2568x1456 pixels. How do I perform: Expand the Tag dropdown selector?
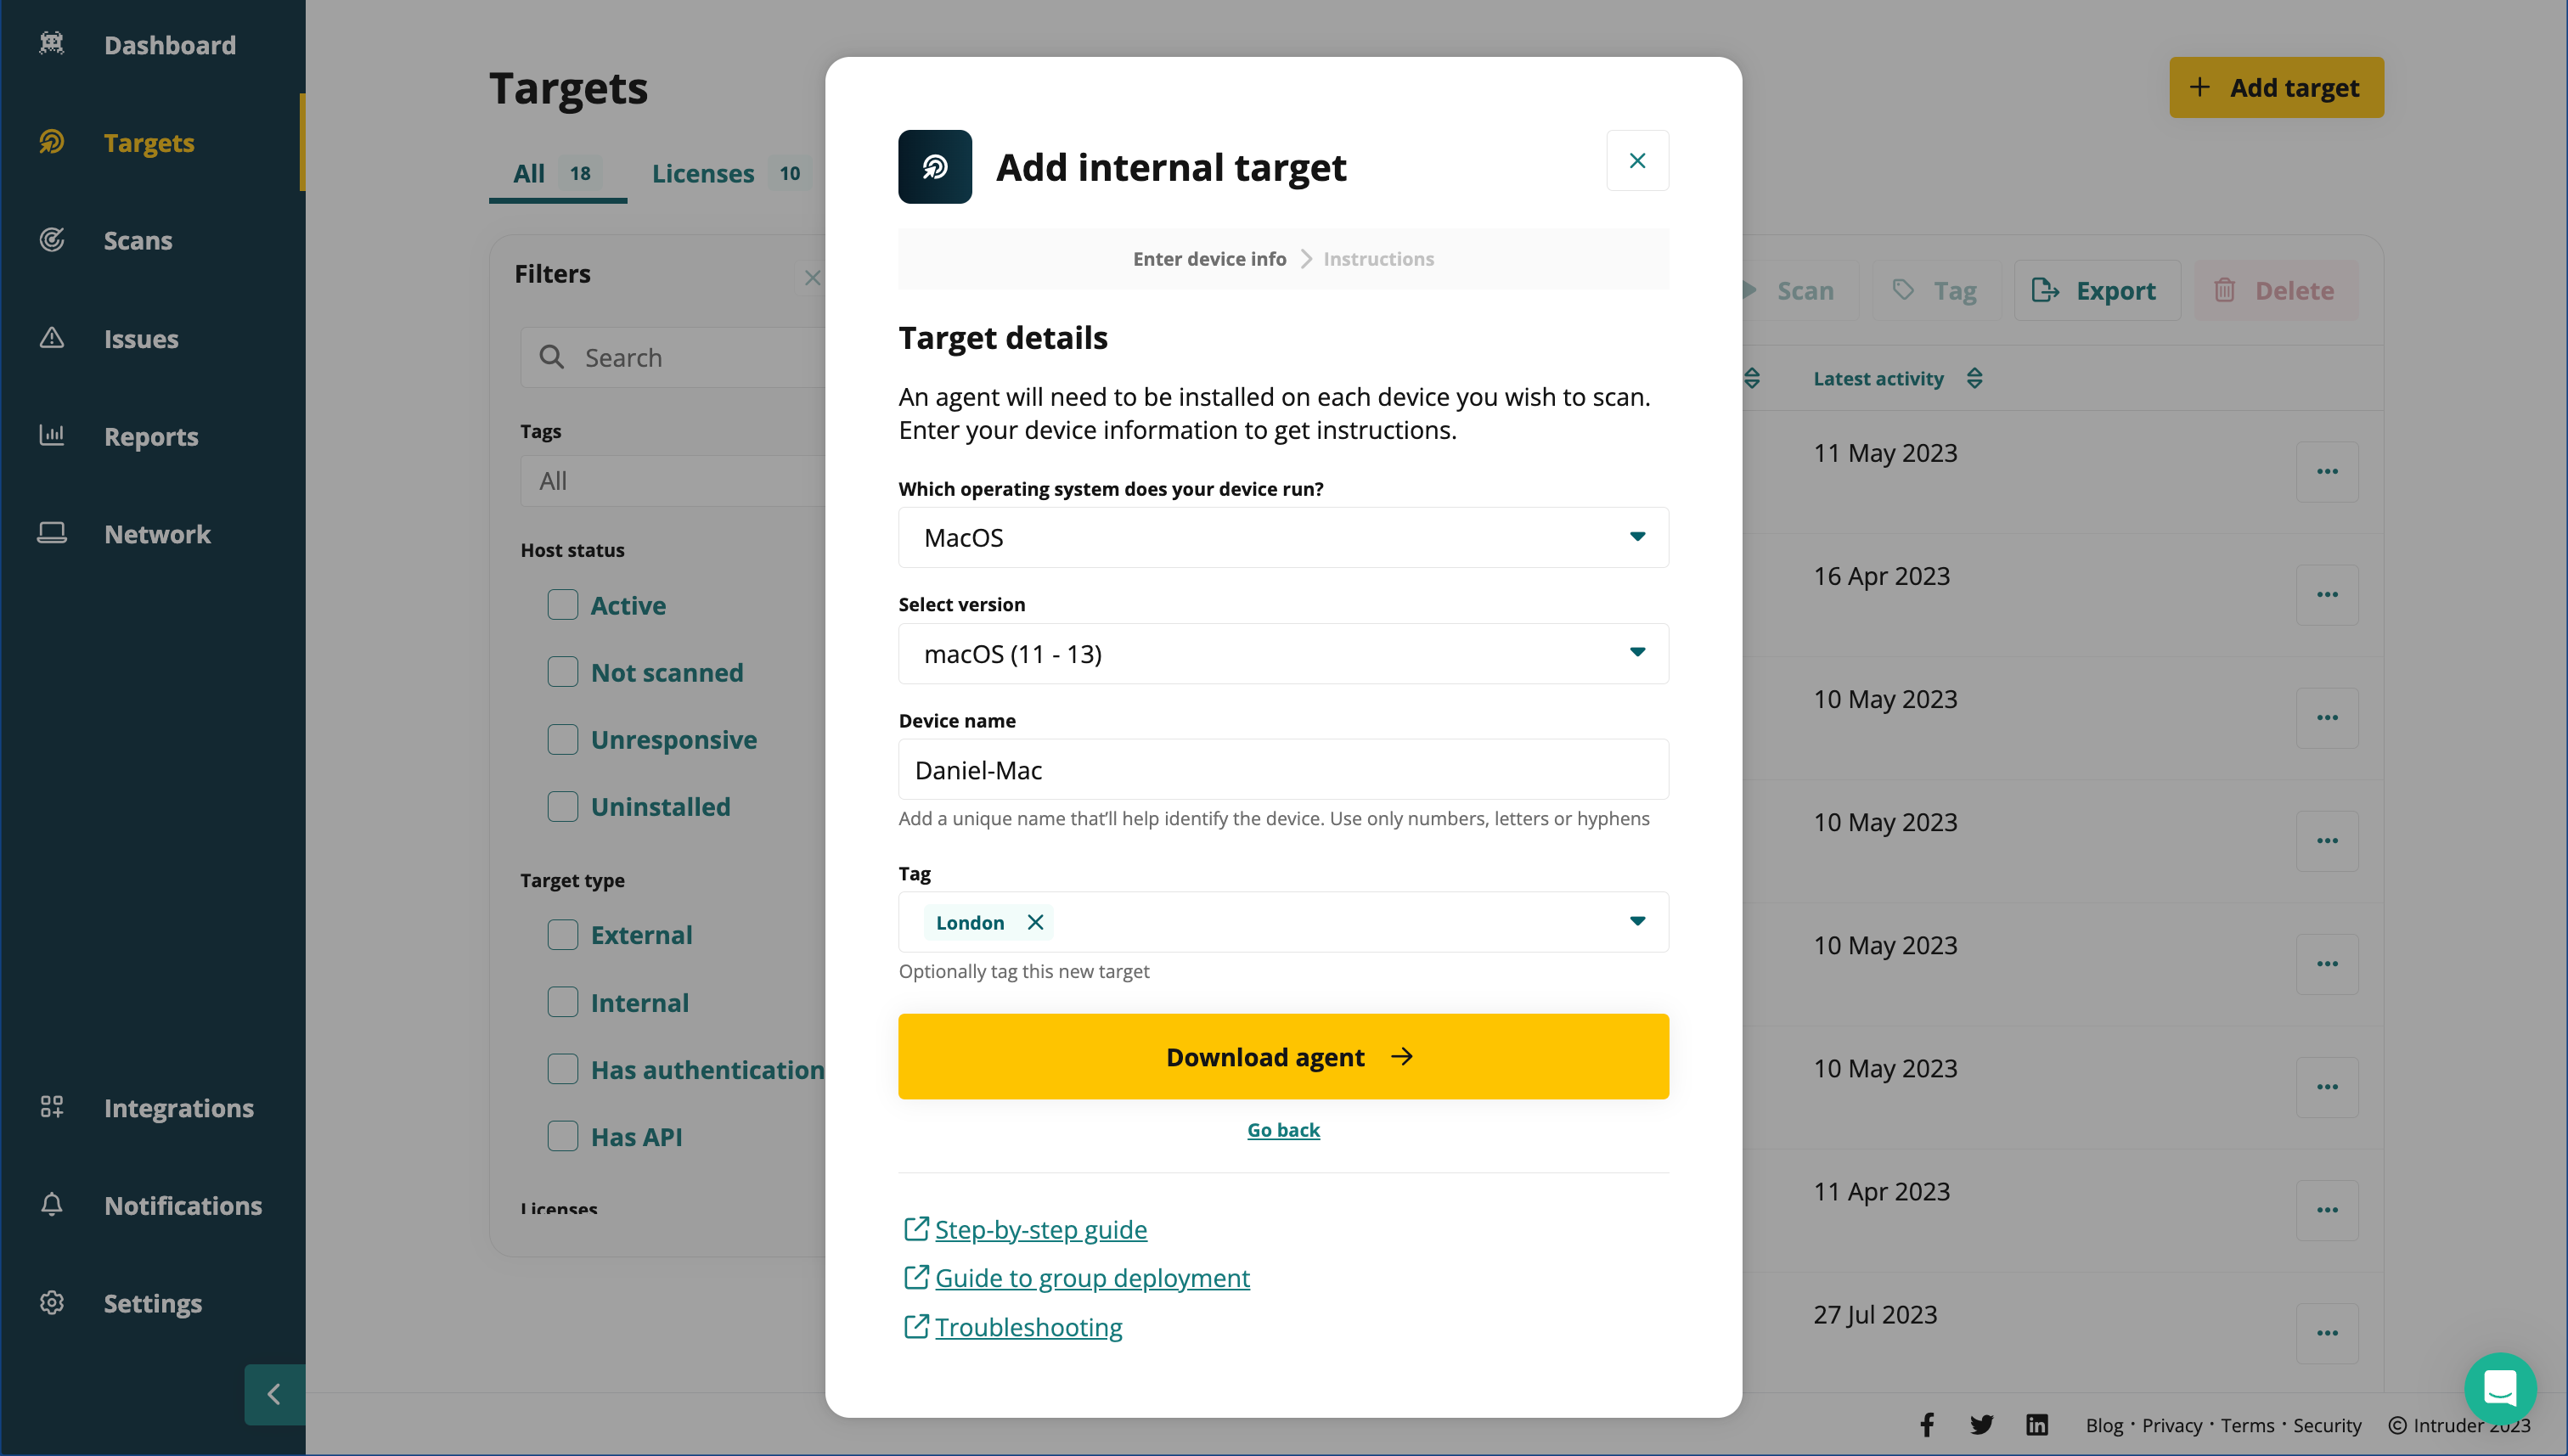click(x=1635, y=920)
